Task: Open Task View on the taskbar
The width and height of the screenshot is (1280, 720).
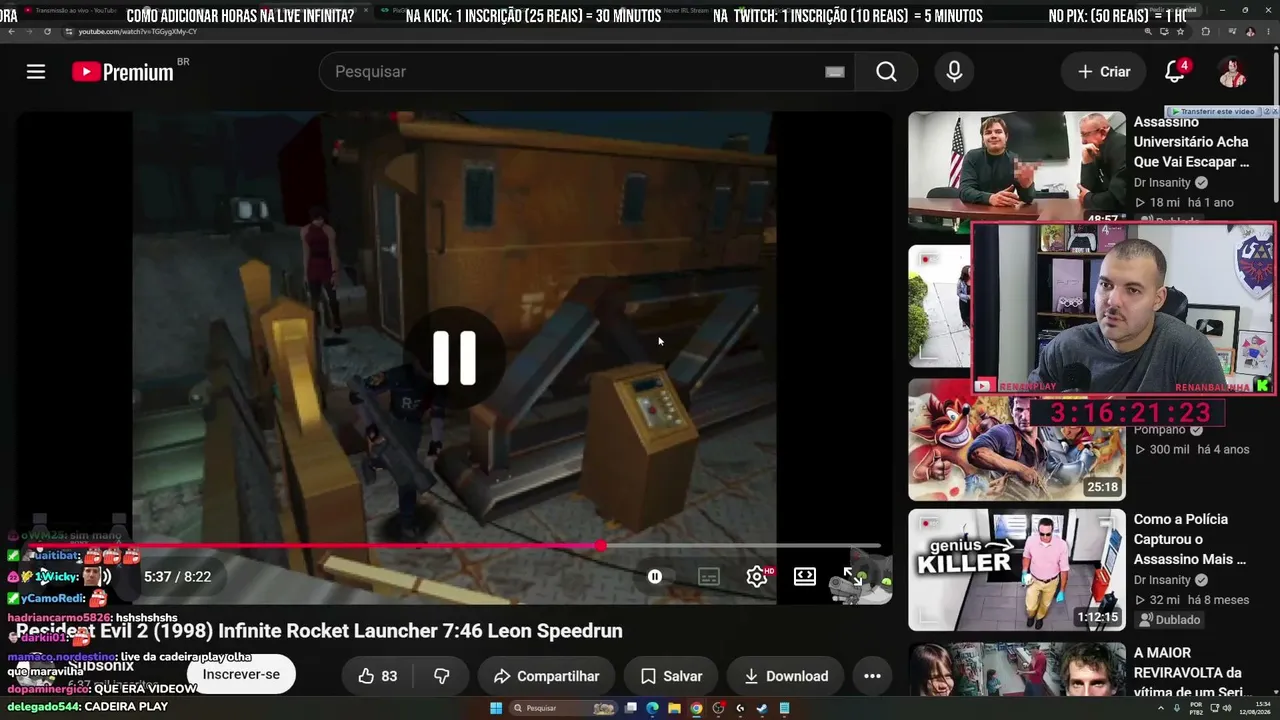Action: 631,708
